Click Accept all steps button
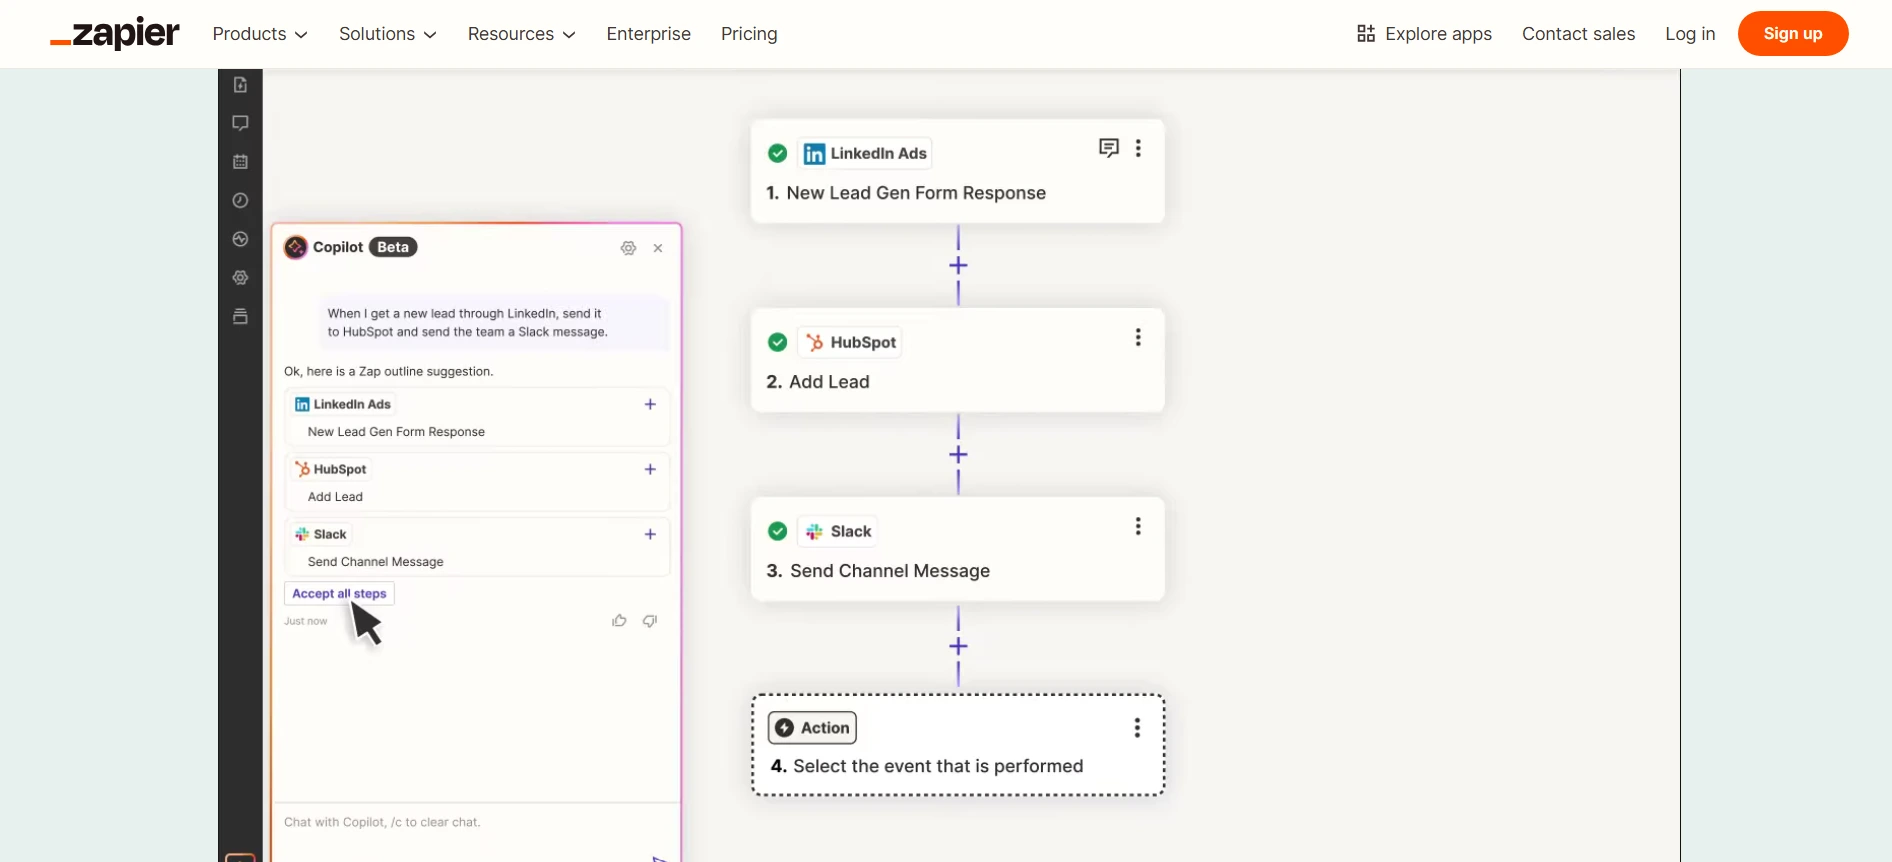Screen dimensions: 1892x862 click(x=339, y=593)
